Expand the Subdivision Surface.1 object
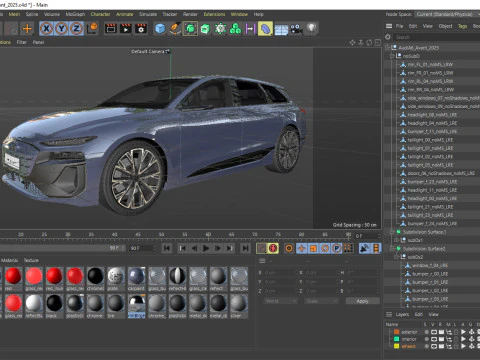The image size is (480, 360). 392,232
